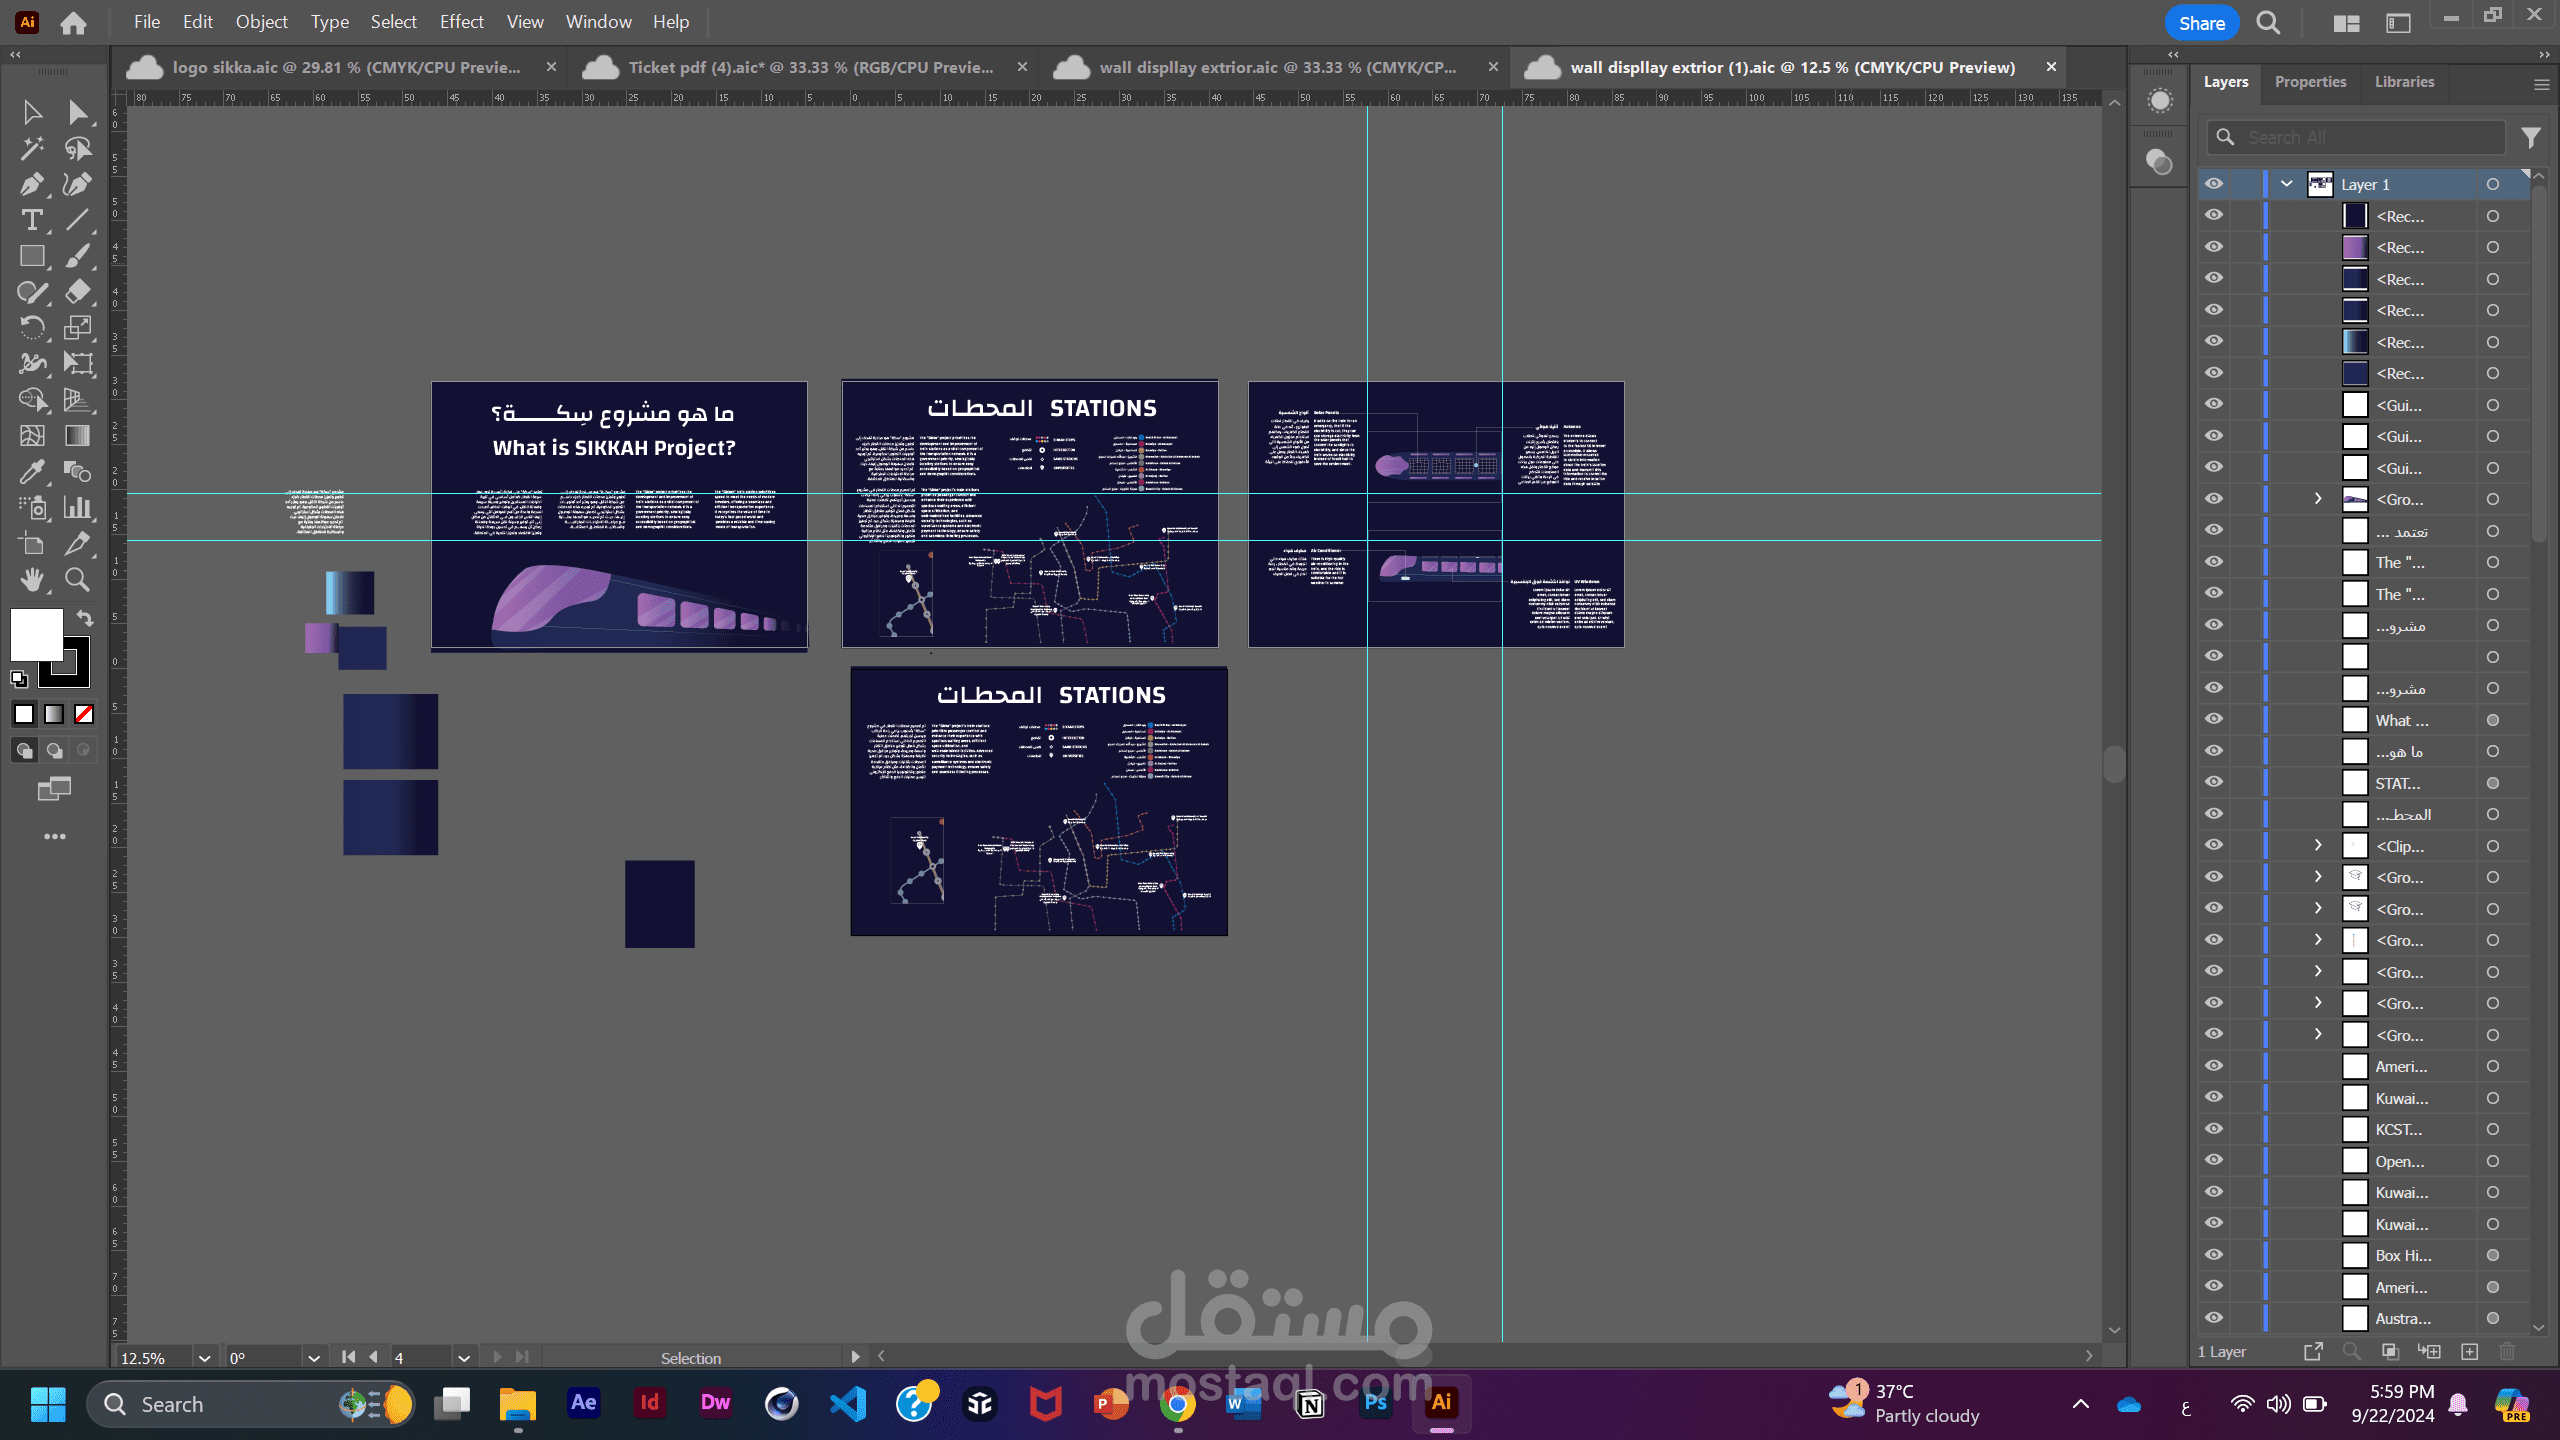Select the Rectangle tool
Viewport: 2560px width, 1440px height.
(x=31, y=256)
